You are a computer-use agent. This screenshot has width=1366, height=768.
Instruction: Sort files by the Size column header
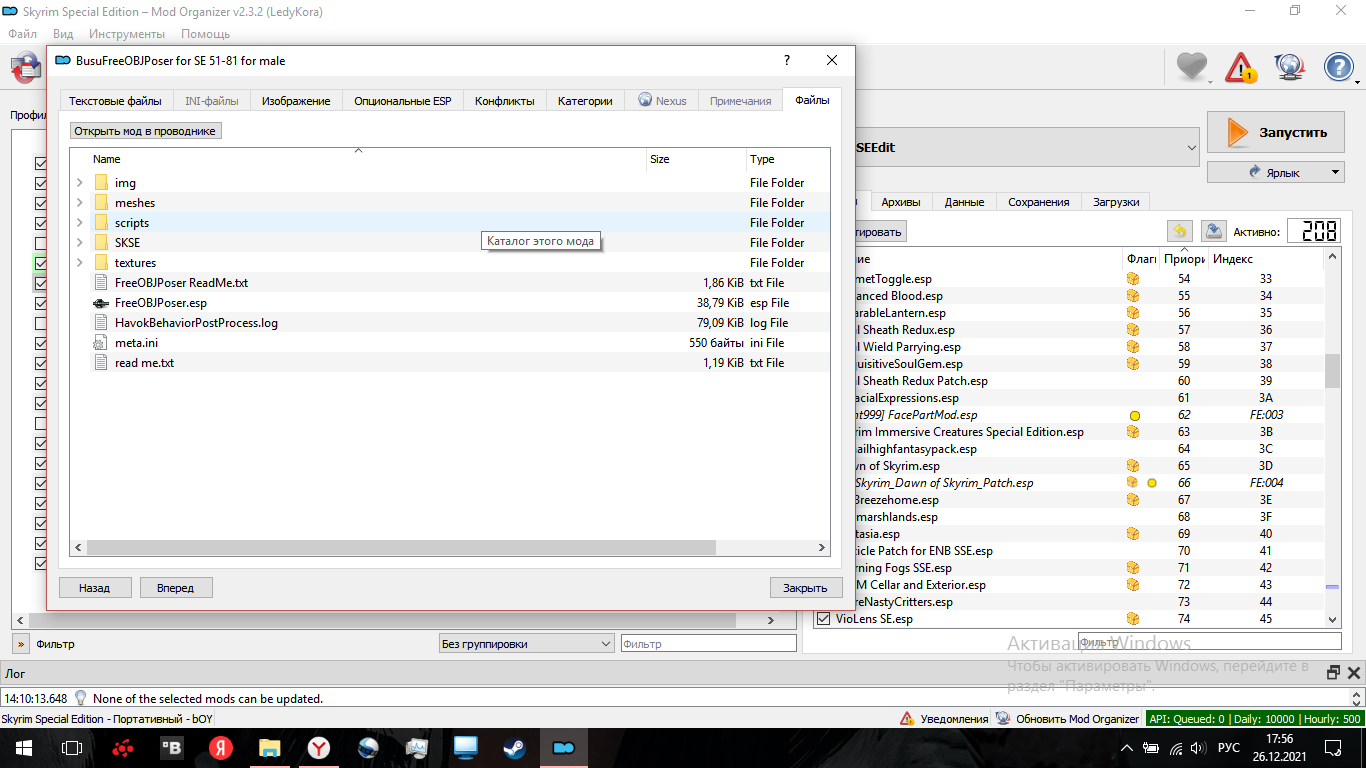696,159
